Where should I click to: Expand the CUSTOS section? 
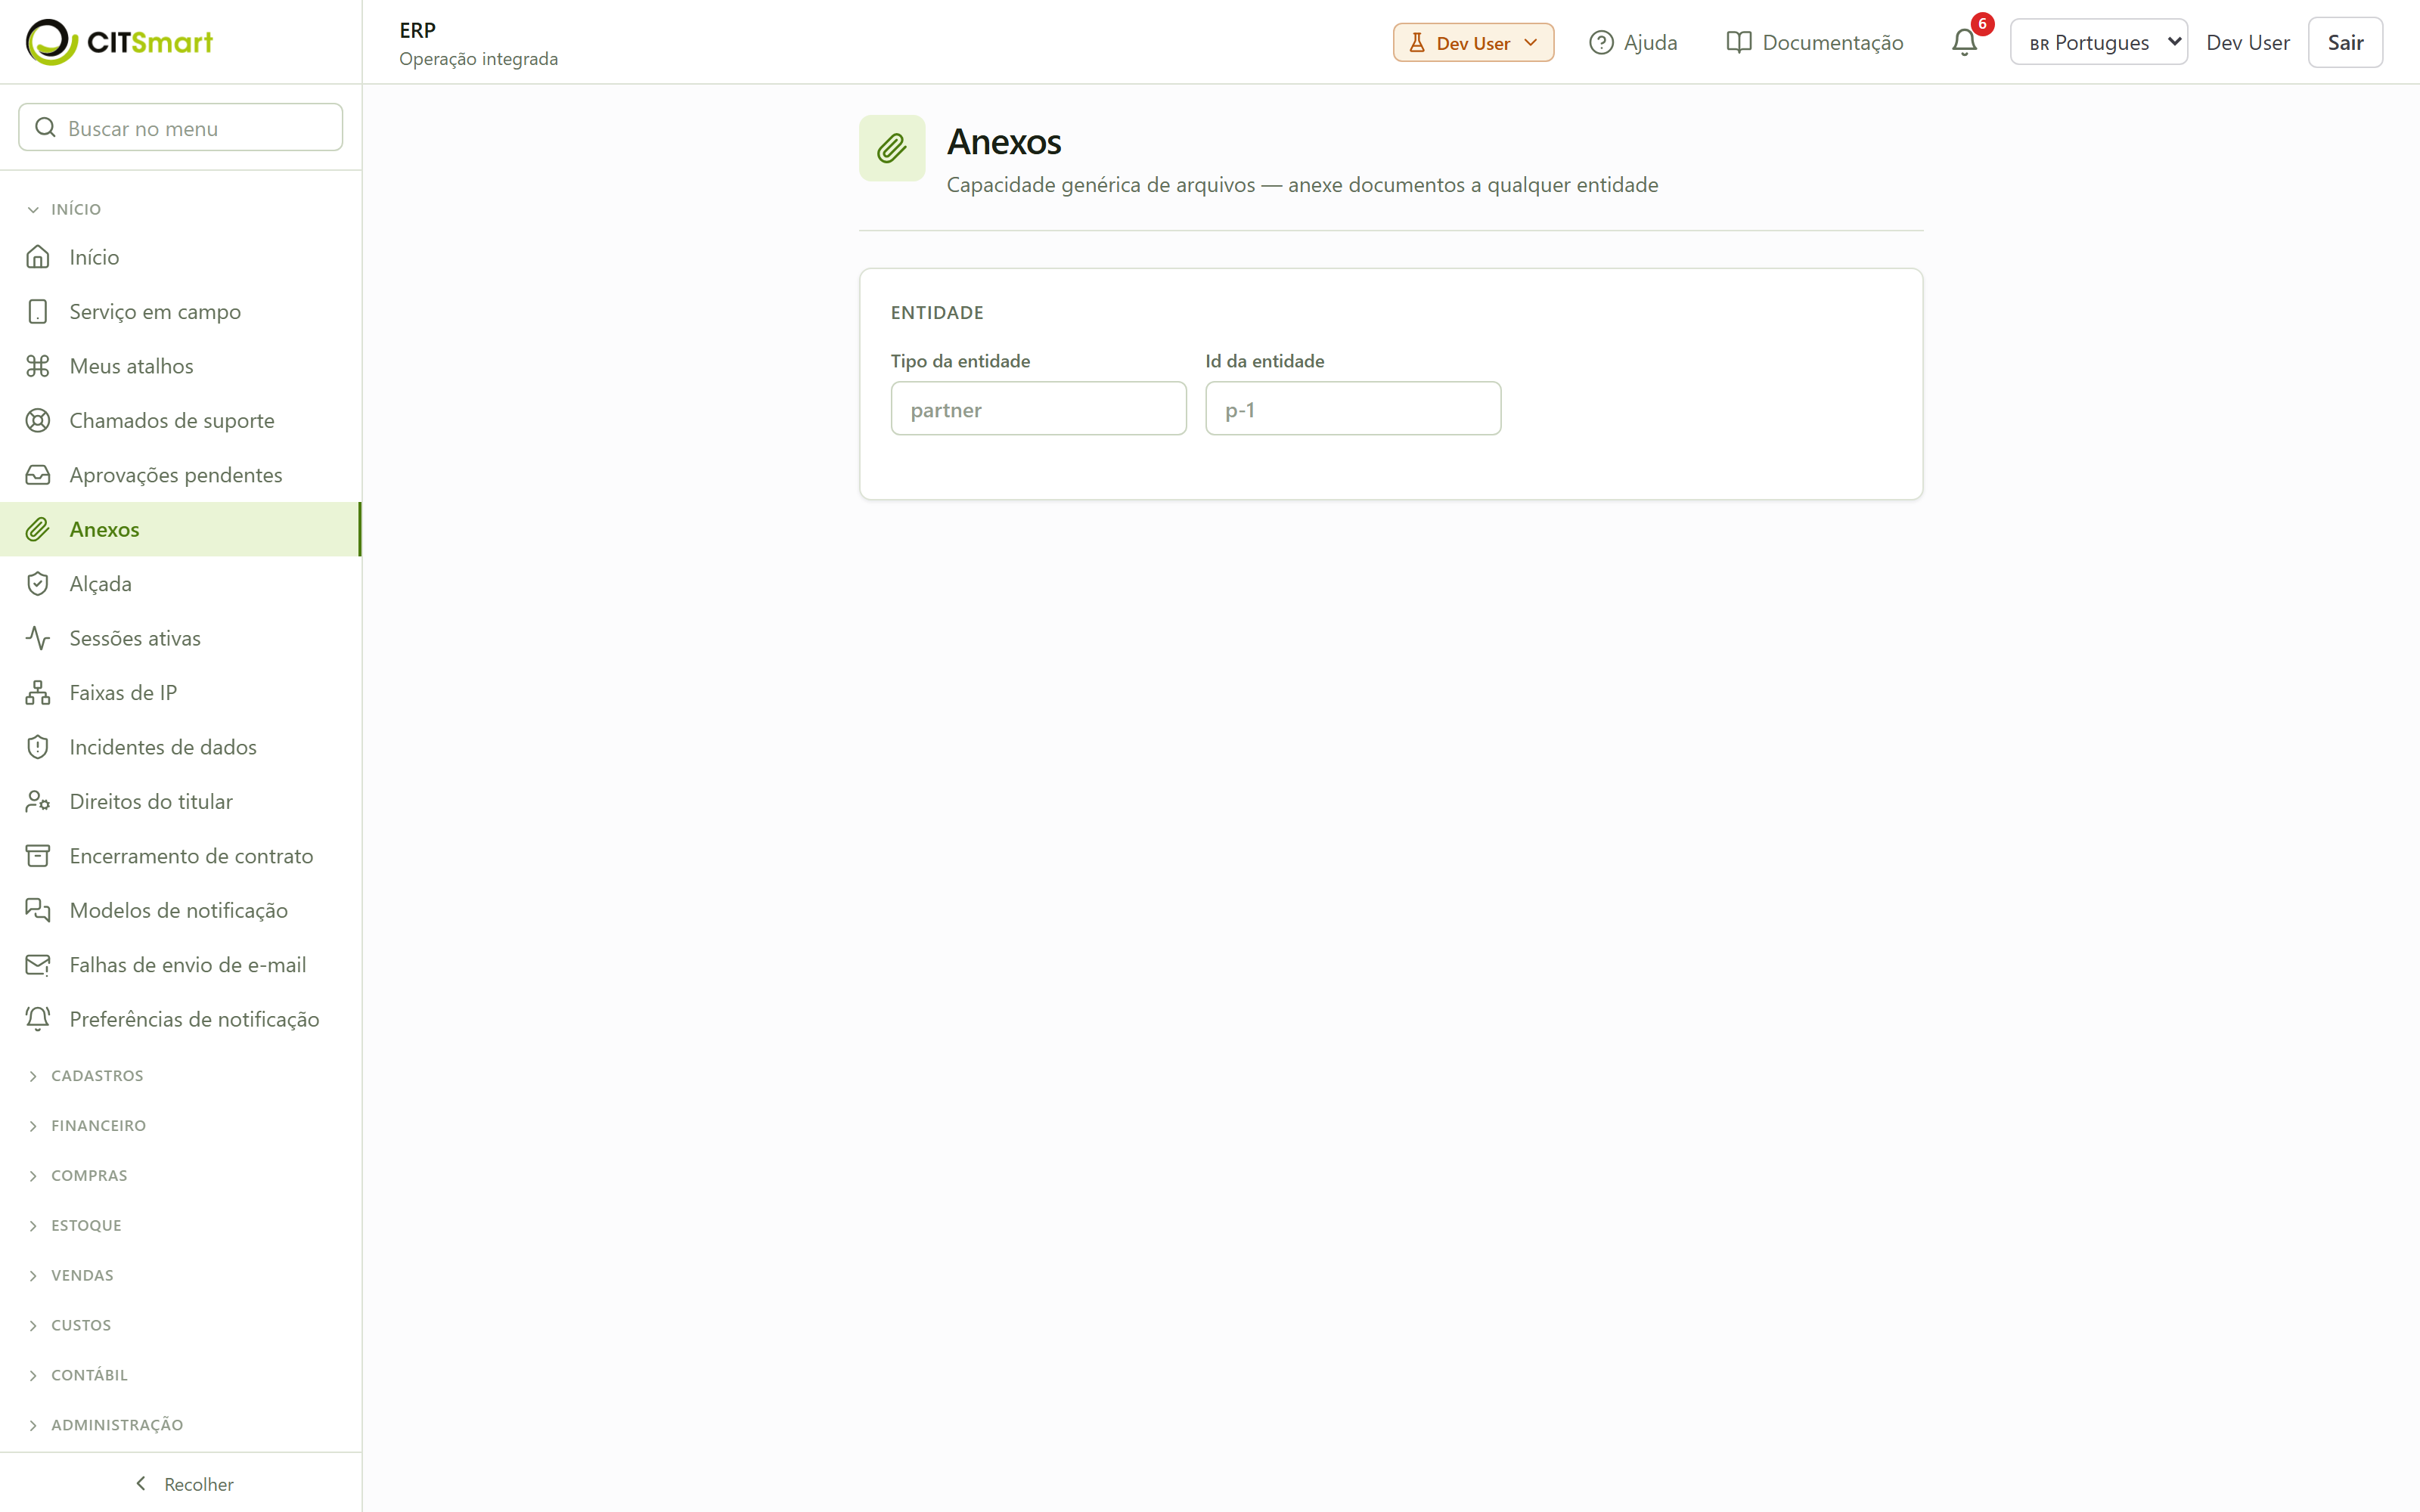click(70, 1326)
